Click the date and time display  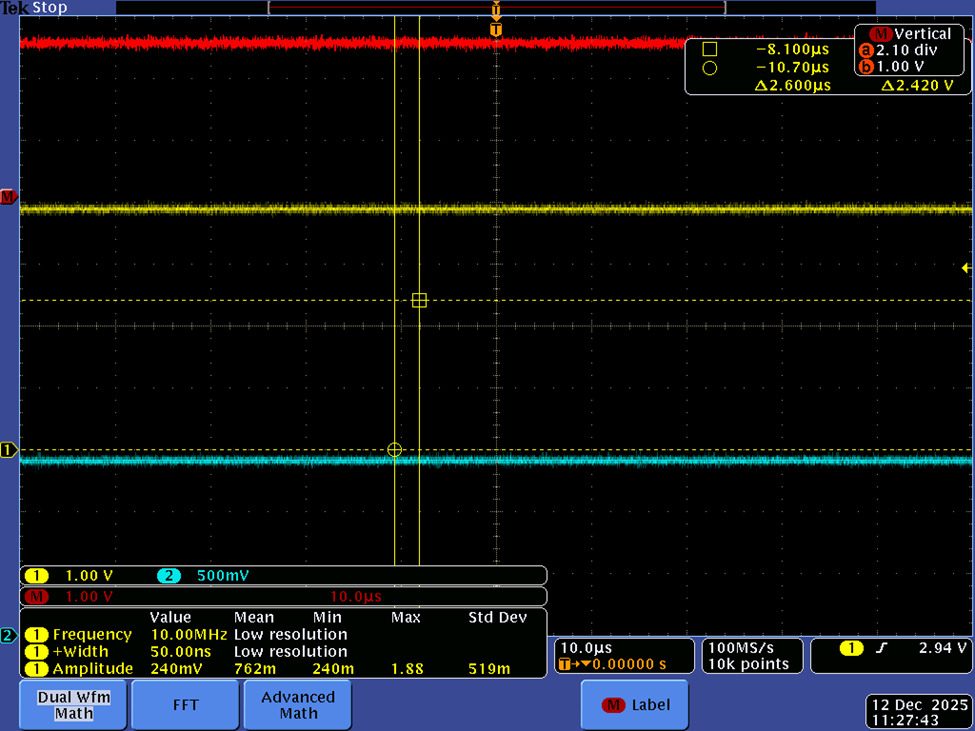(x=920, y=712)
